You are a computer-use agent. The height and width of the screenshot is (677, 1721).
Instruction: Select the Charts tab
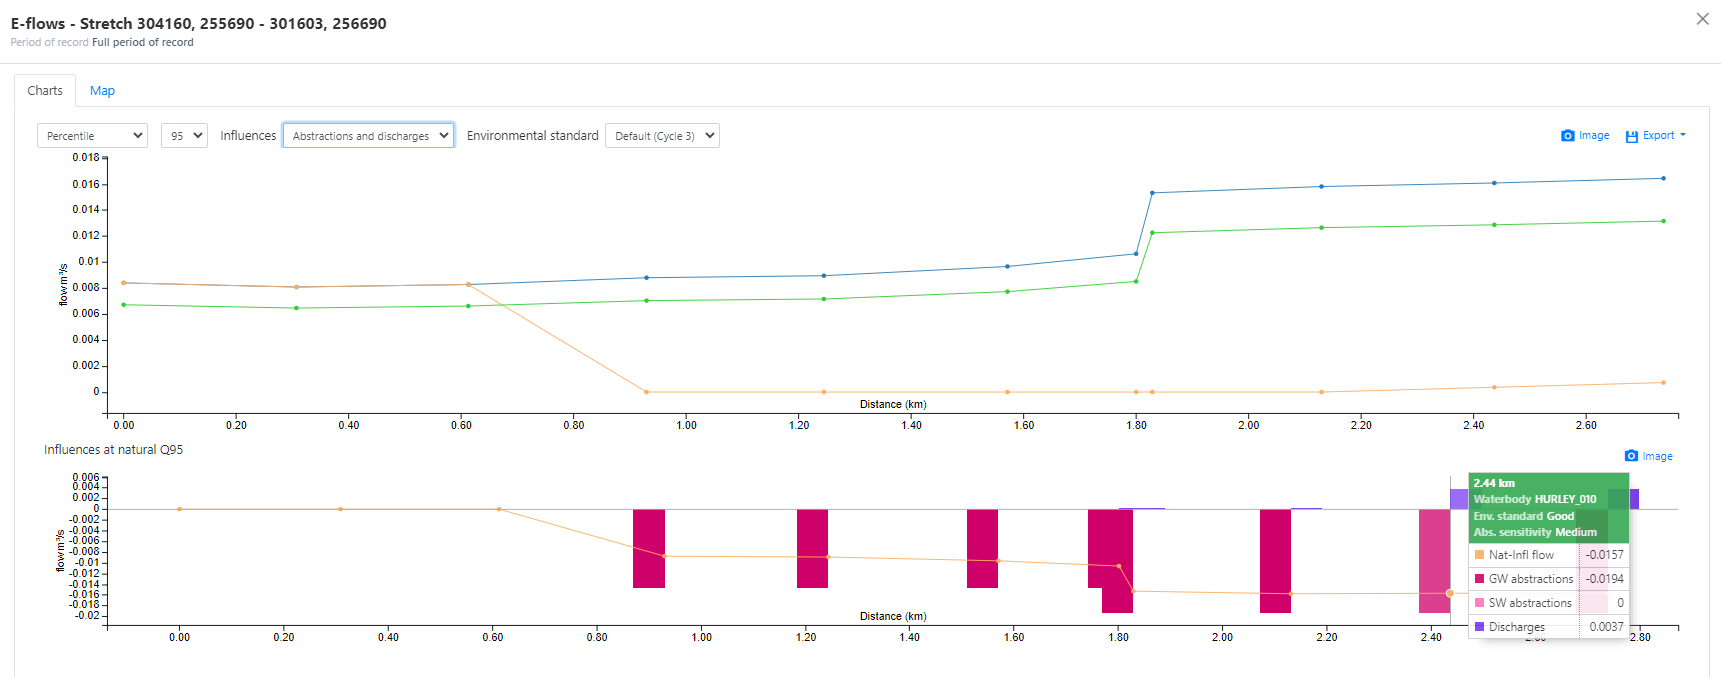pyautogui.click(x=45, y=91)
